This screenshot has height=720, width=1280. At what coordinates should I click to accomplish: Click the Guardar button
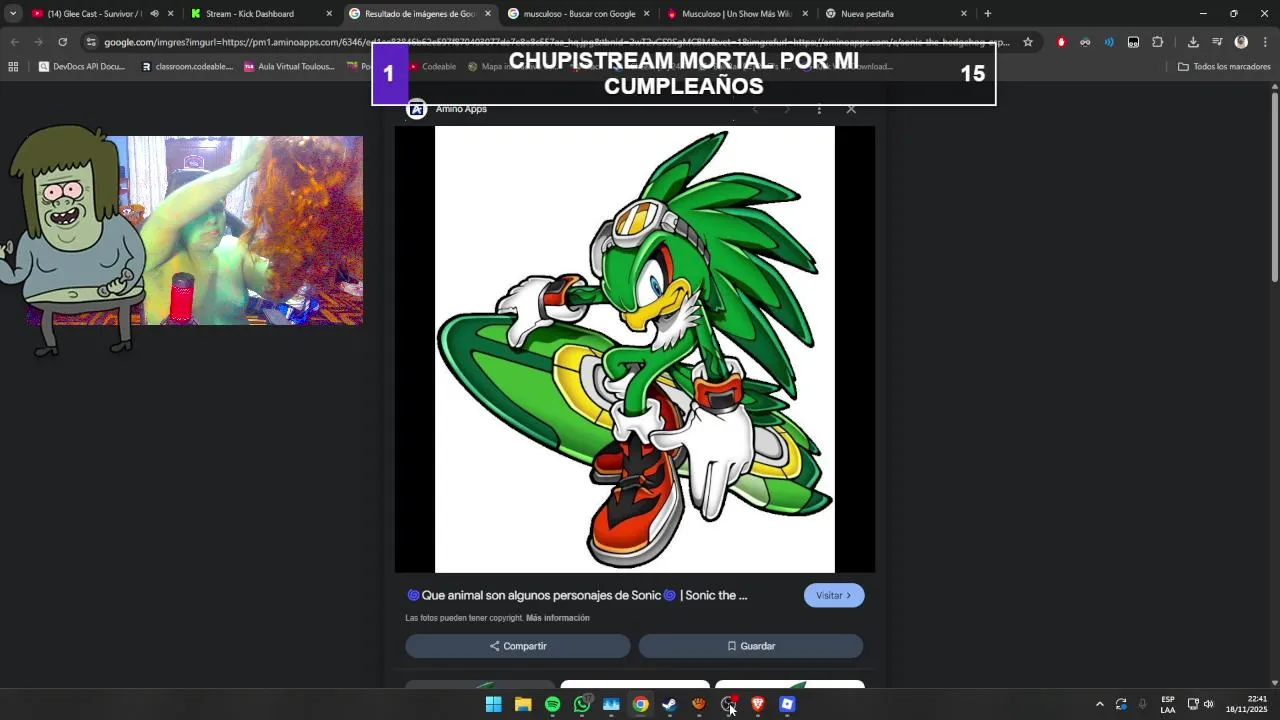[751, 646]
